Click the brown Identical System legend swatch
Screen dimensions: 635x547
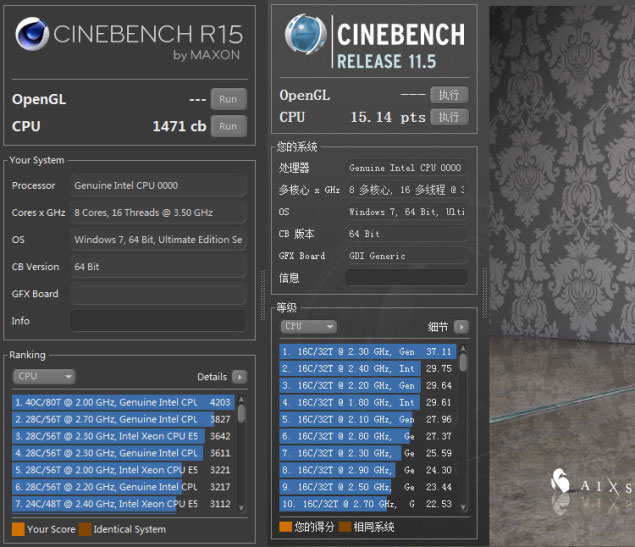pos(85,529)
